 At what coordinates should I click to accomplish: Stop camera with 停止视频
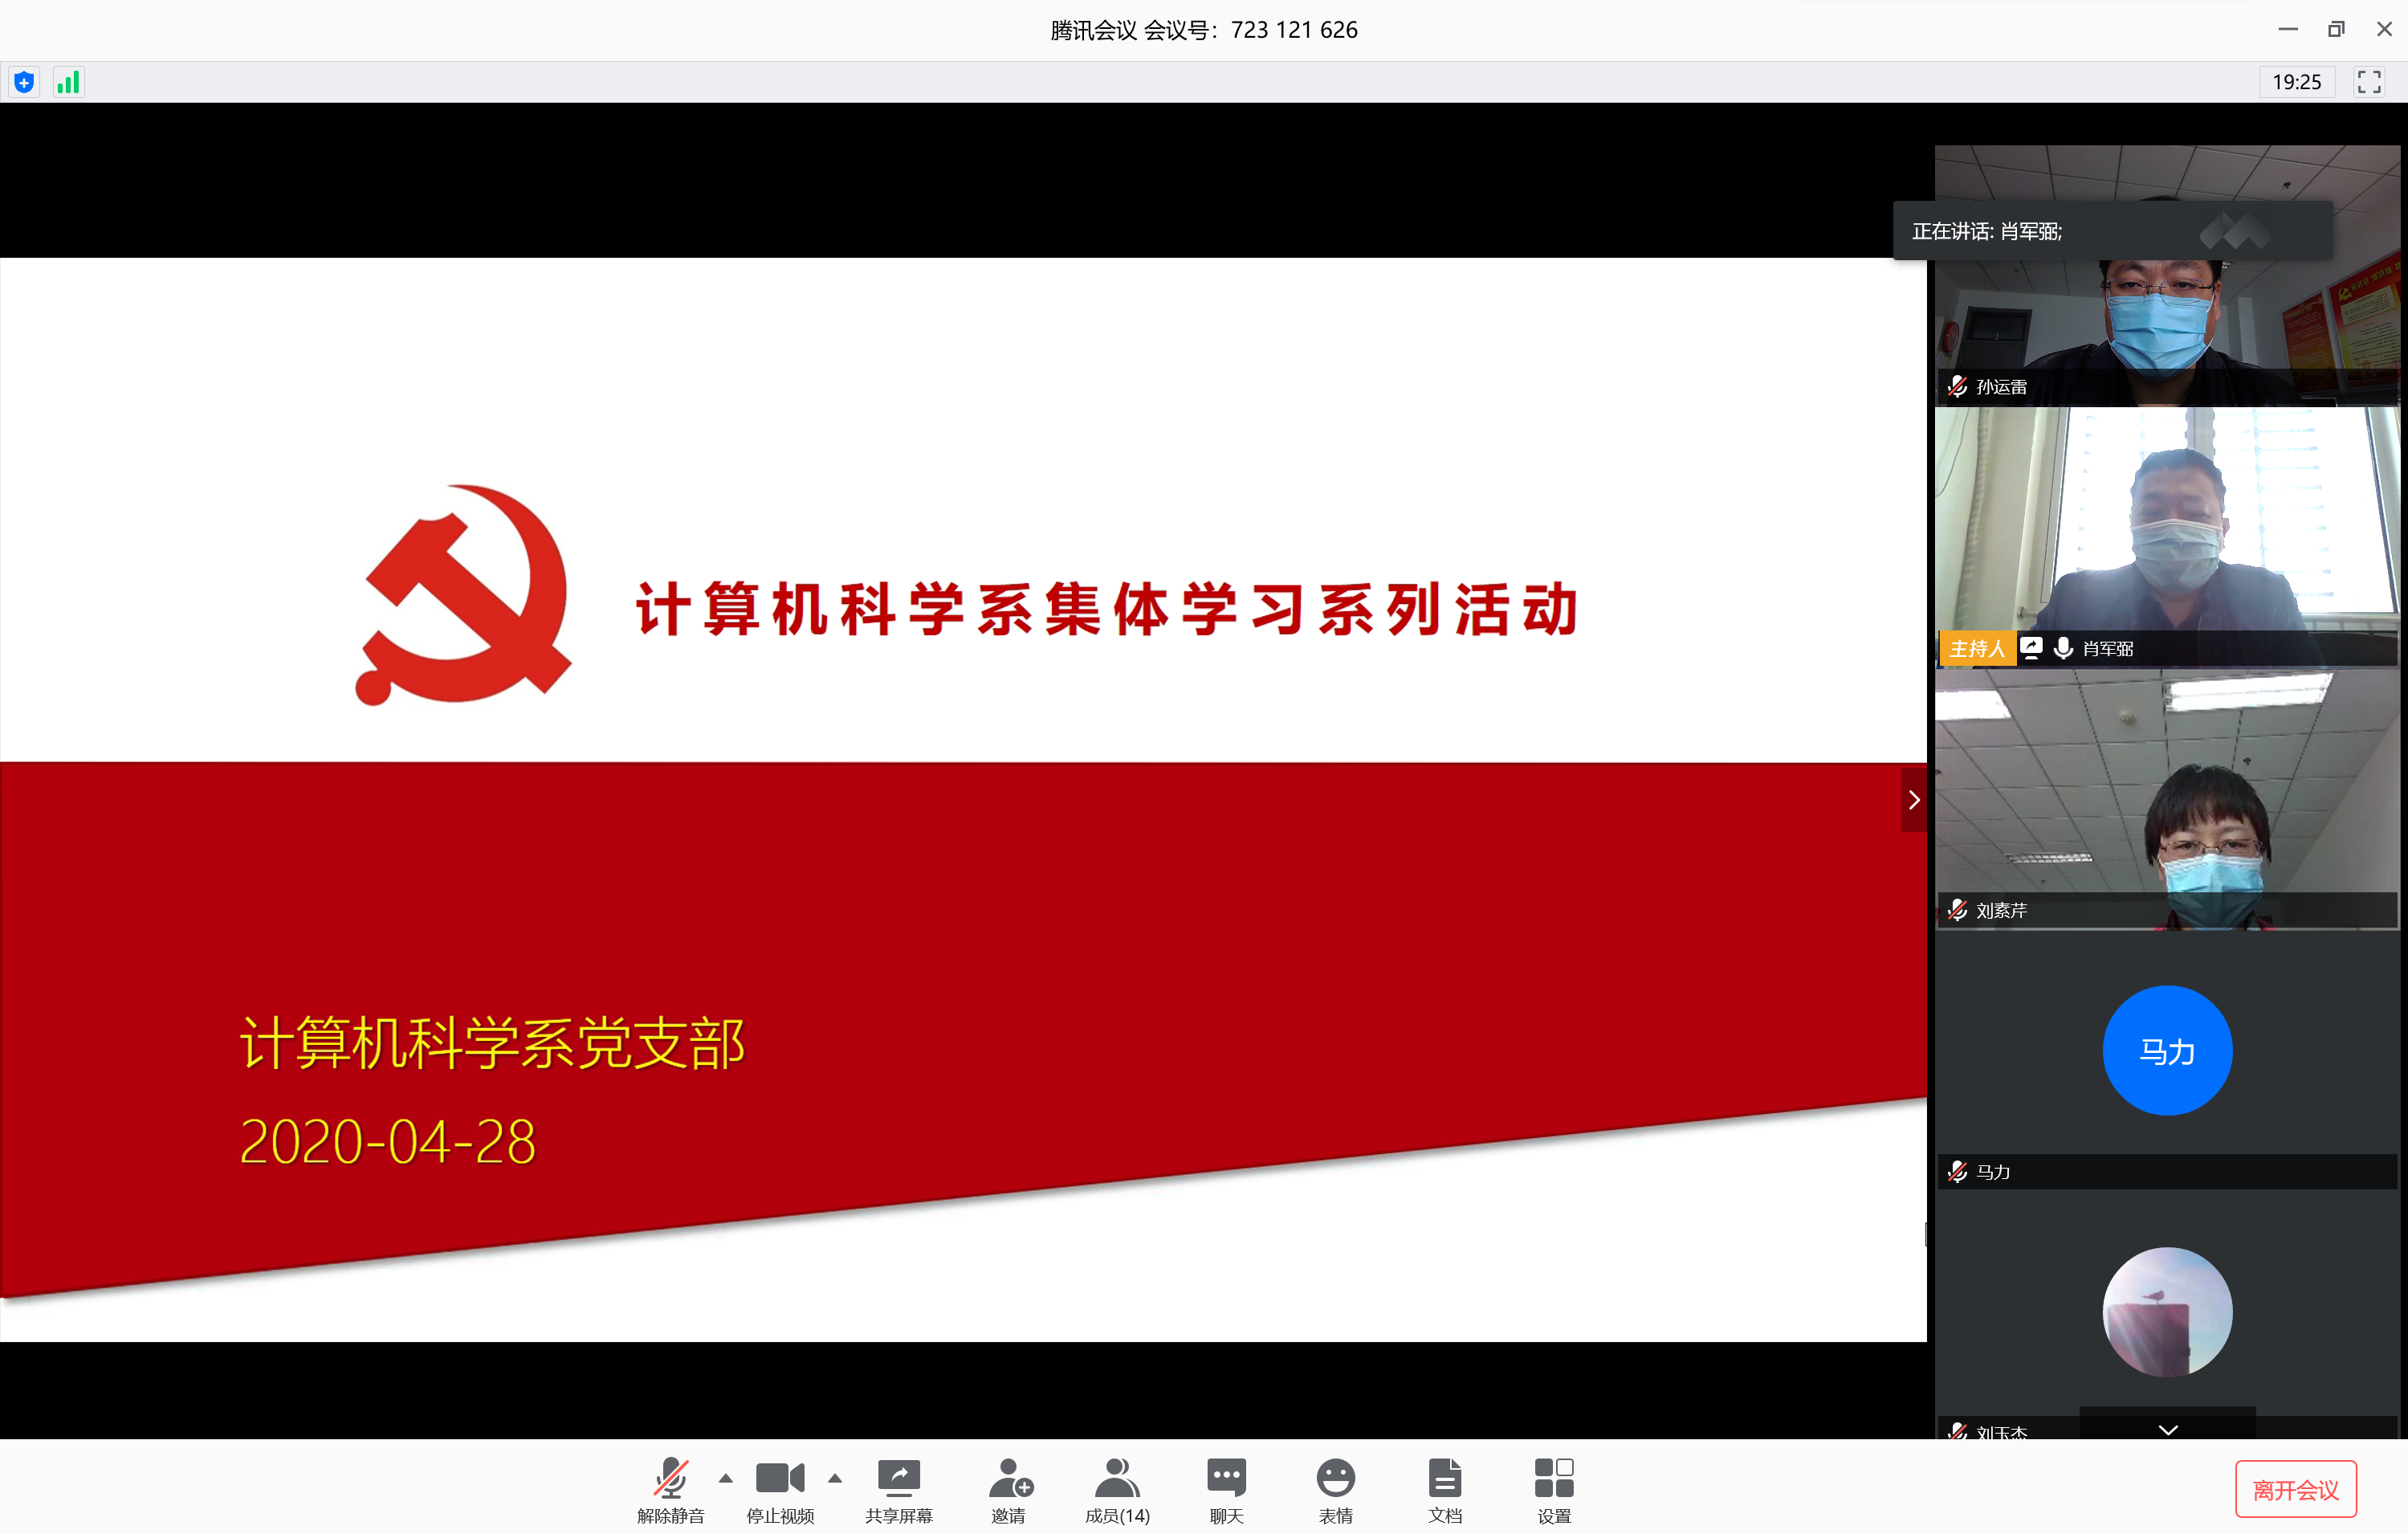point(780,1490)
